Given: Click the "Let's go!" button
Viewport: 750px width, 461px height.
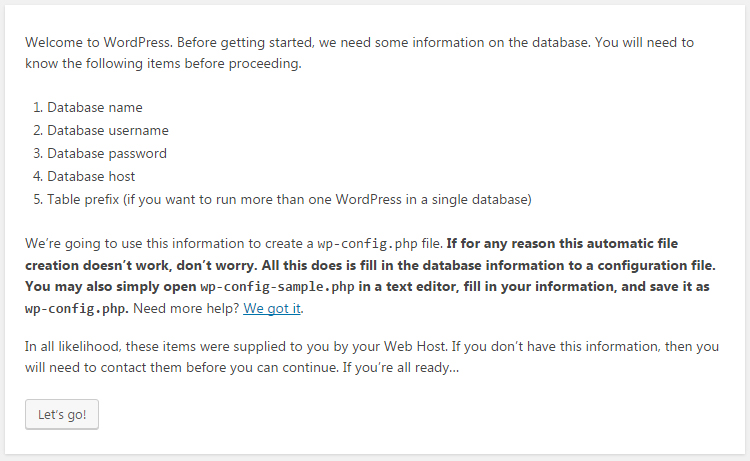Looking at the screenshot, I should coord(62,414).
